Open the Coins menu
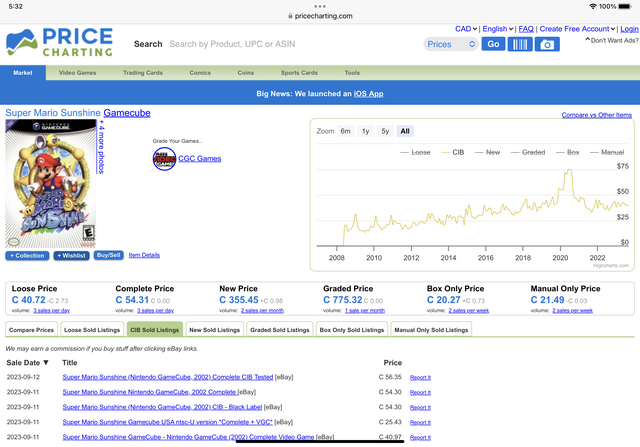This screenshot has height=447, width=640. point(246,73)
